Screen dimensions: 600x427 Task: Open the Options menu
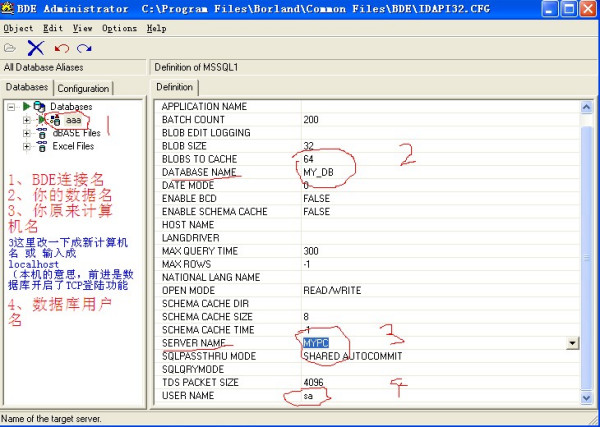[x=119, y=28]
